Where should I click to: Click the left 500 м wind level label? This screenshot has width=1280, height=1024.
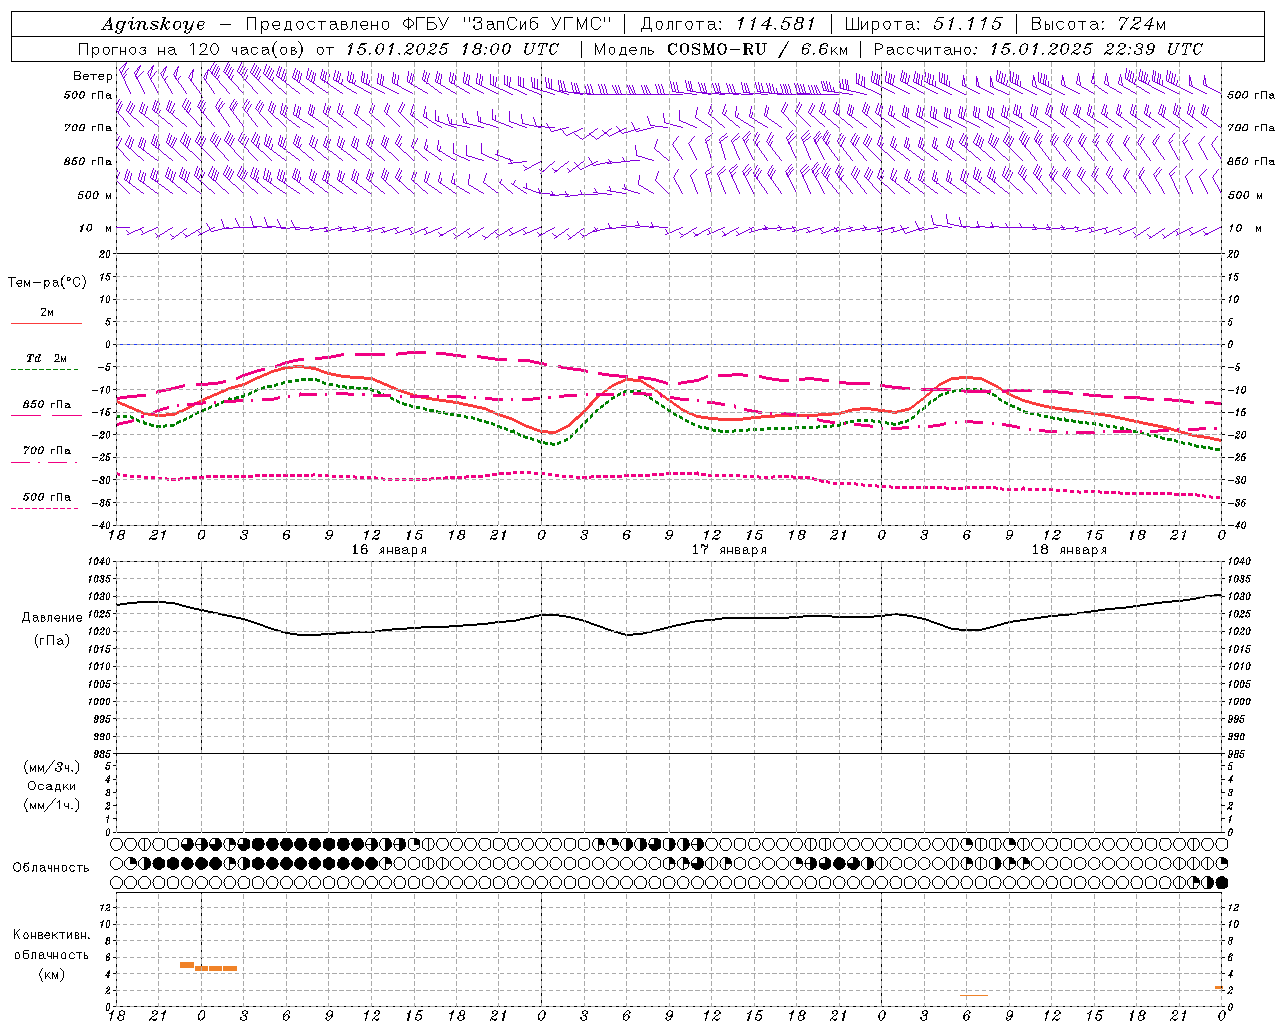(x=95, y=195)
